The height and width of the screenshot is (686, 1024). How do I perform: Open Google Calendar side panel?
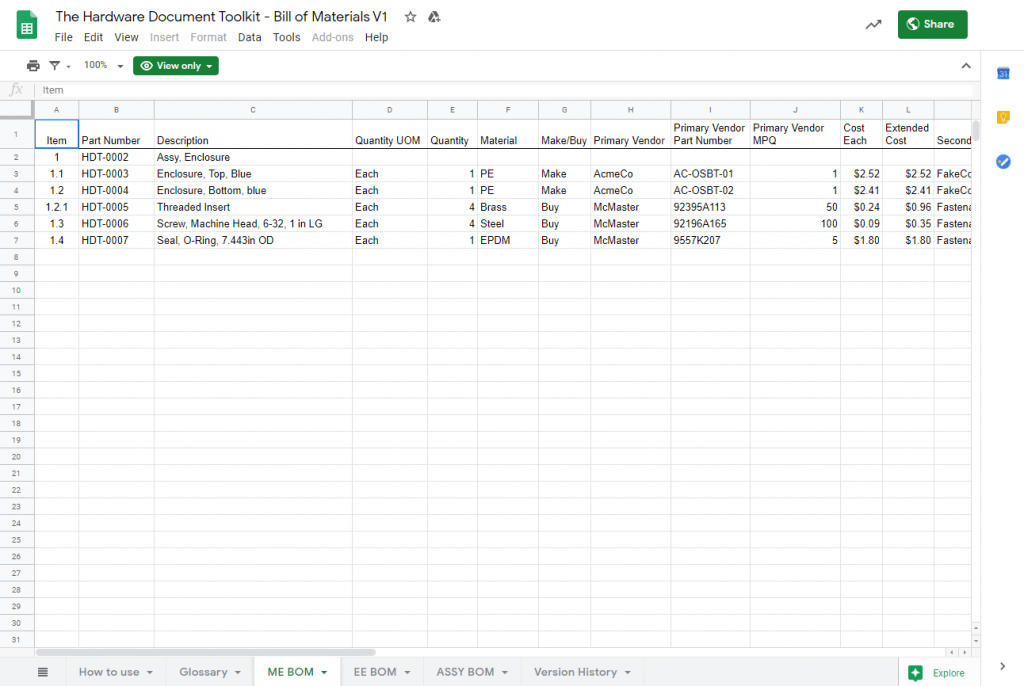pos(1003,73)
